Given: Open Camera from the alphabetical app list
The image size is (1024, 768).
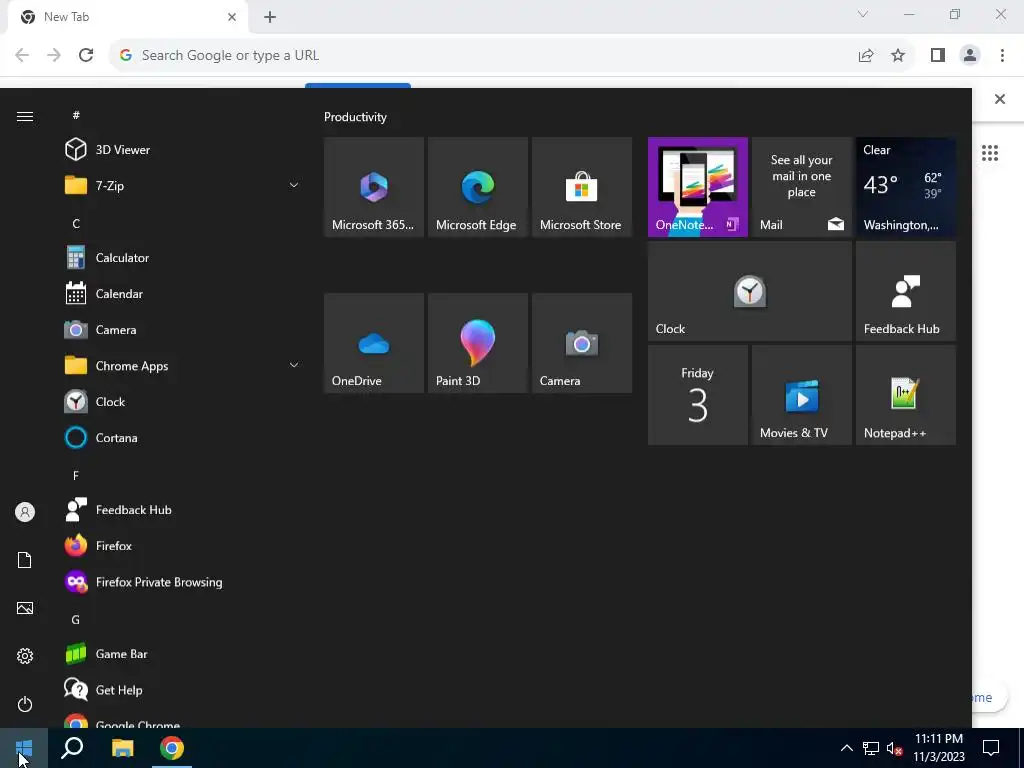Looking at the screenshot, I should point(183,330).
